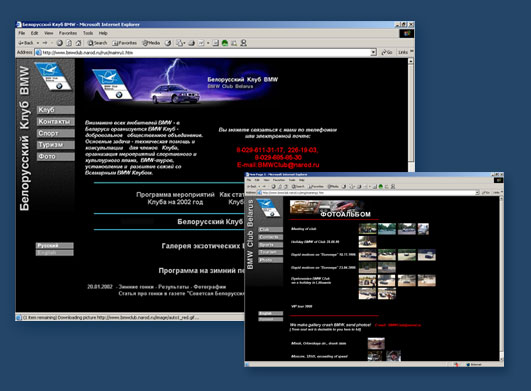Click the Stop icon in the main toolbar
This screenshot has height=391, width=531.
click(60, 43)
